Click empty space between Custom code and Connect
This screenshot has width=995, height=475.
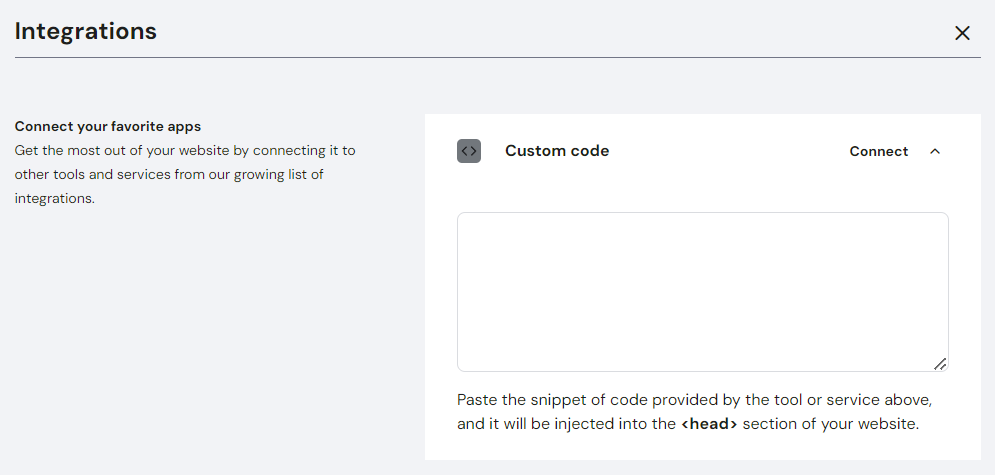coord(730,151)
